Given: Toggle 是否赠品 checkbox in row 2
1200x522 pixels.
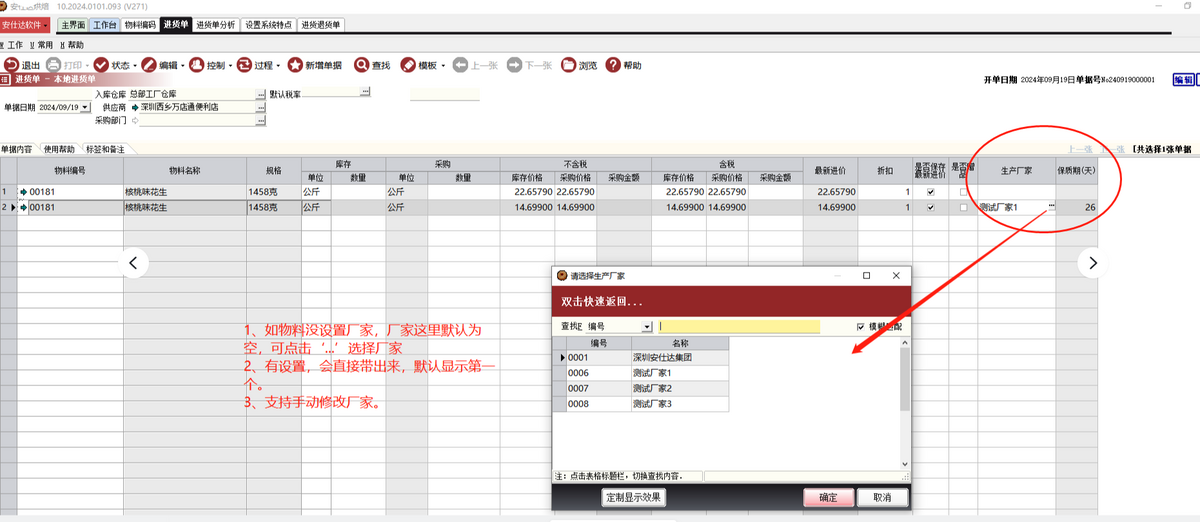Looking at the screenshot, I should click(x=963, y=207).
